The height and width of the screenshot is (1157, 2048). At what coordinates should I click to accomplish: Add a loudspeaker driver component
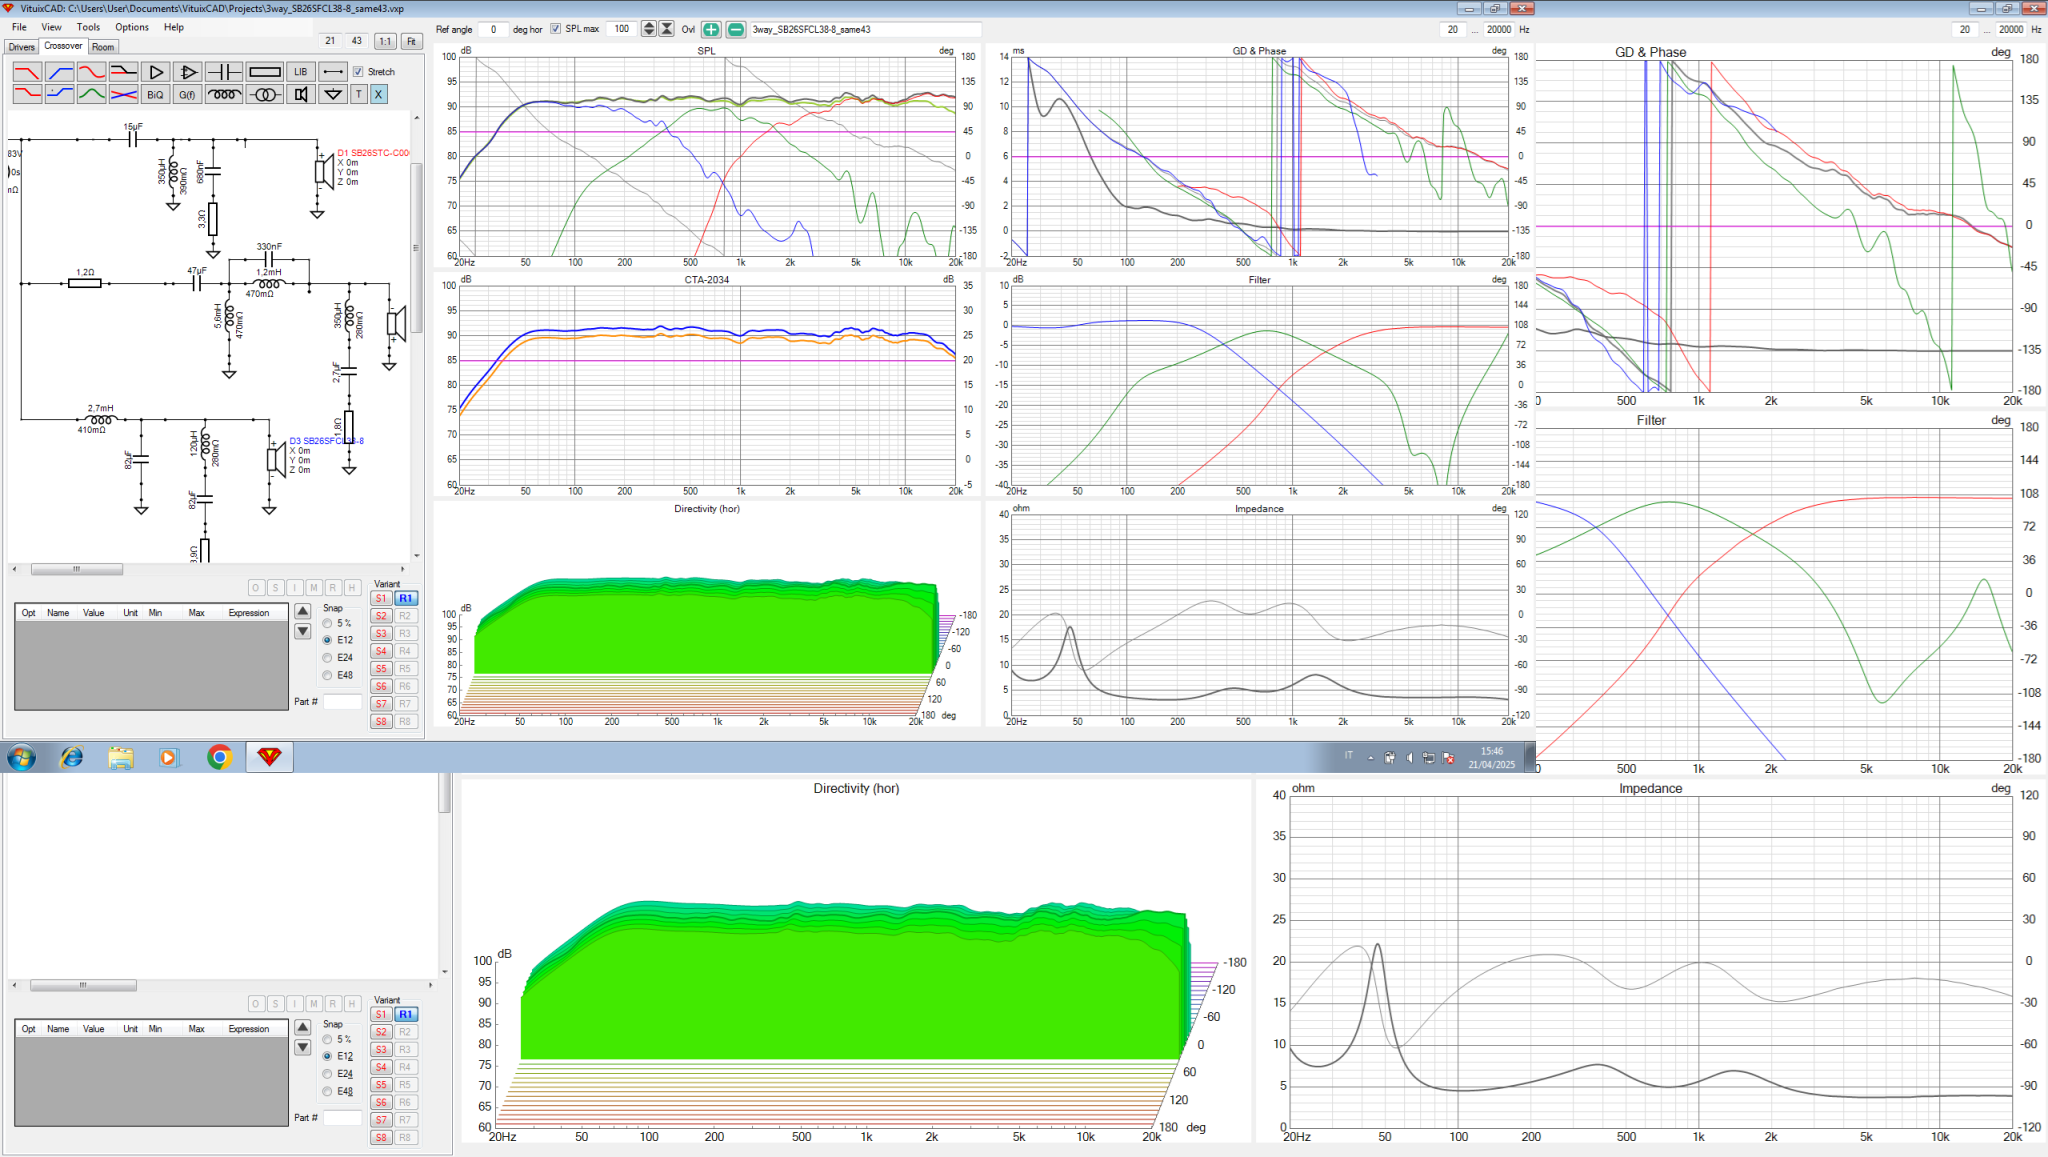click(x=301, y=94)
